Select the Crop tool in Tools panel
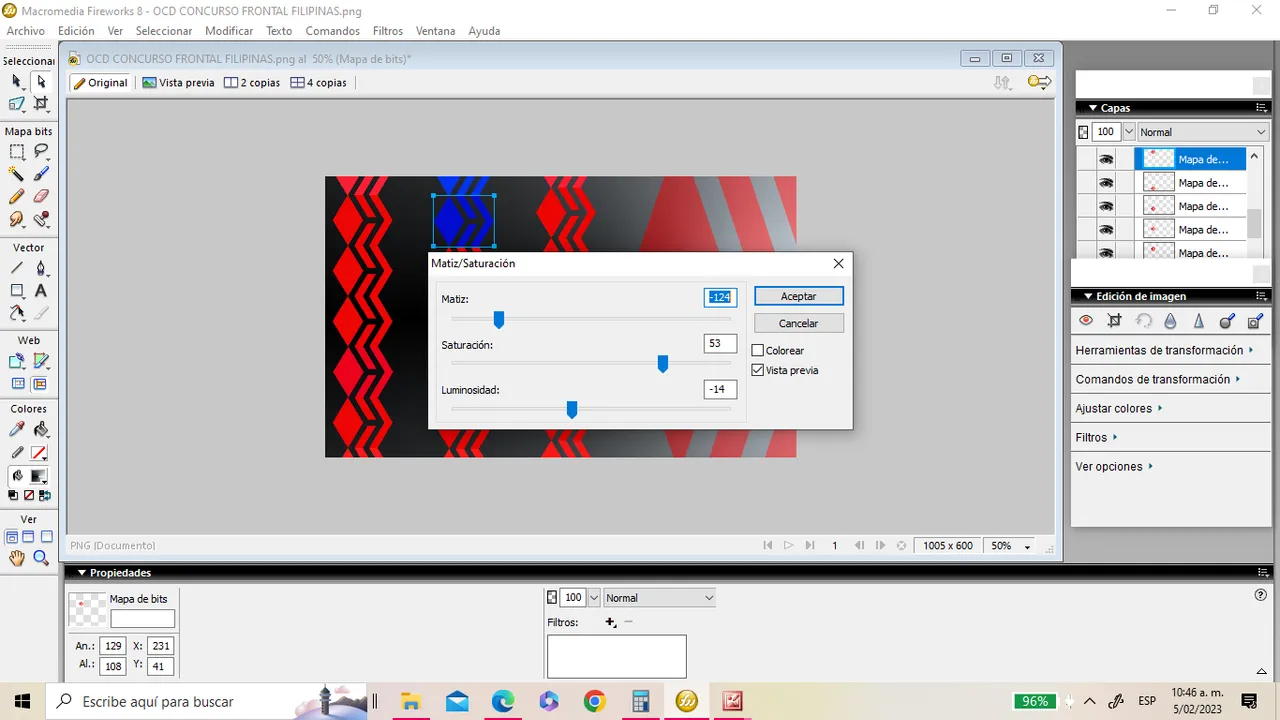Viewport: 1280px width, 720px height. tap(41, 103)
